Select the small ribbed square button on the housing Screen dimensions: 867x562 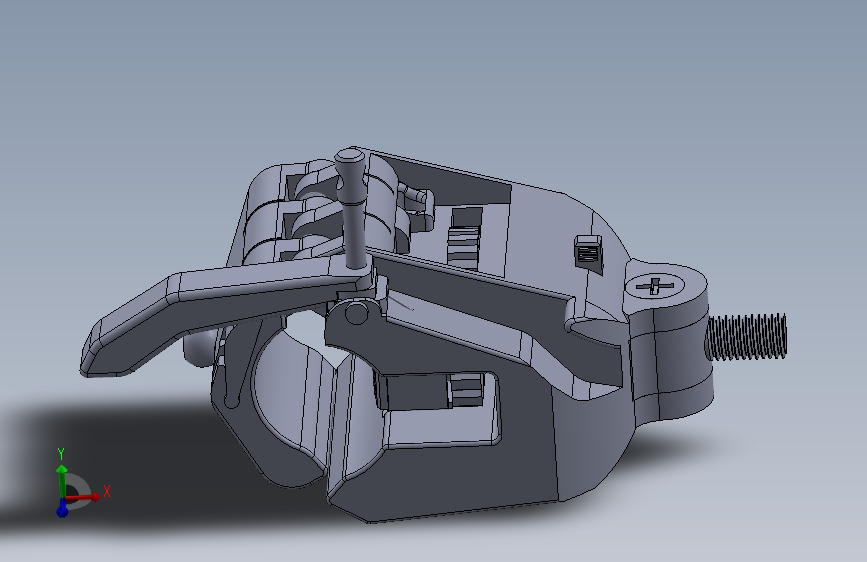point(588,252)
